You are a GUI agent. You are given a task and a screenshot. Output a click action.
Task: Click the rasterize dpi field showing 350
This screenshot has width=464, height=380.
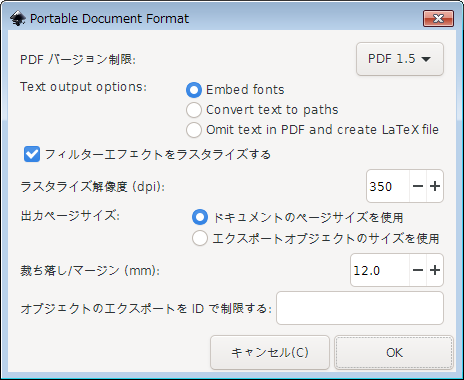click(388, 186)
